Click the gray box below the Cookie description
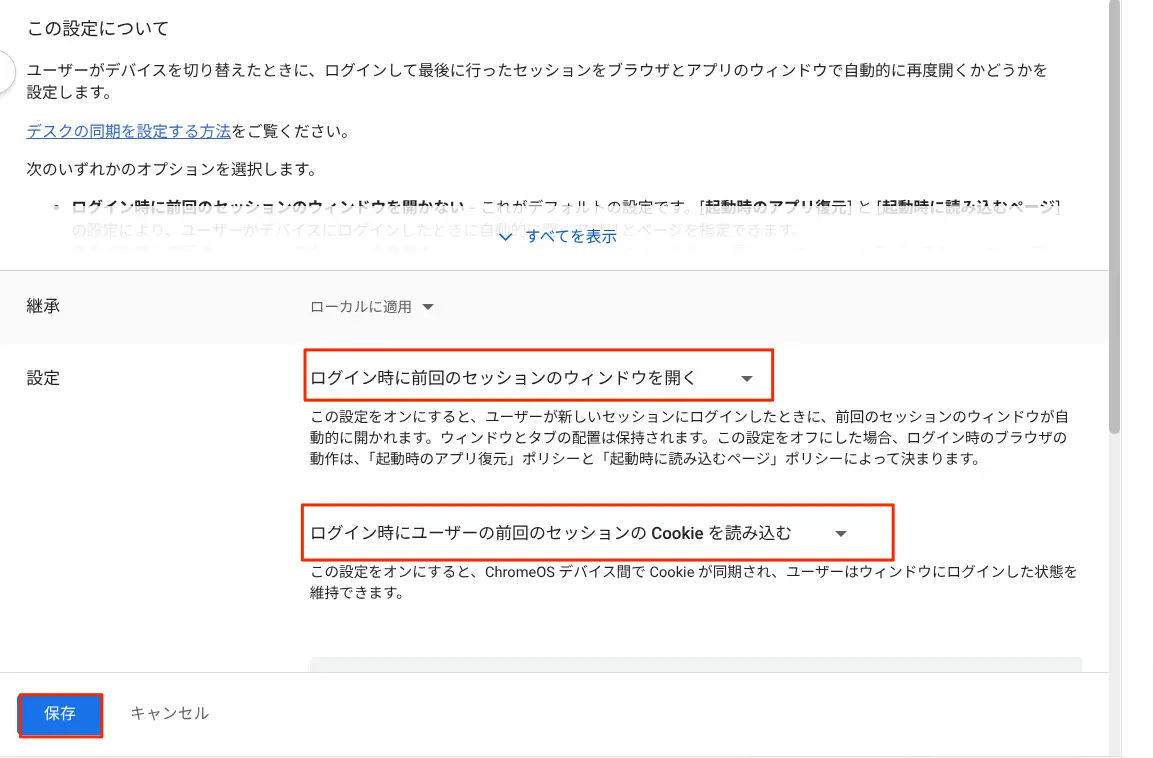The image size is (1153, 758). [695, 664]
